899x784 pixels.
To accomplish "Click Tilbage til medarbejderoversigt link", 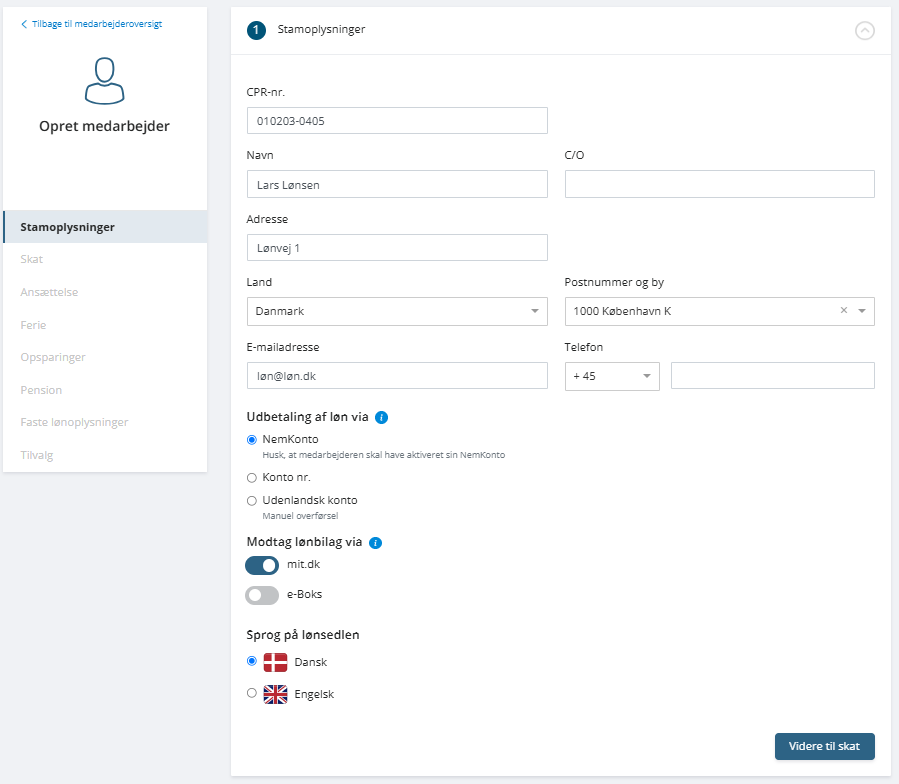I will point(92,24).
